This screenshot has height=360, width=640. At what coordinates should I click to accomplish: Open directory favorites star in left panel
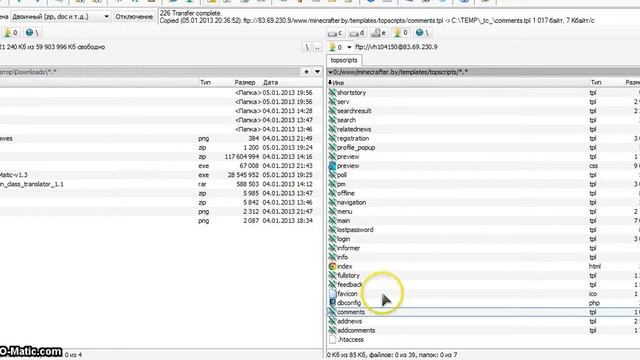[x=307, y=72]
